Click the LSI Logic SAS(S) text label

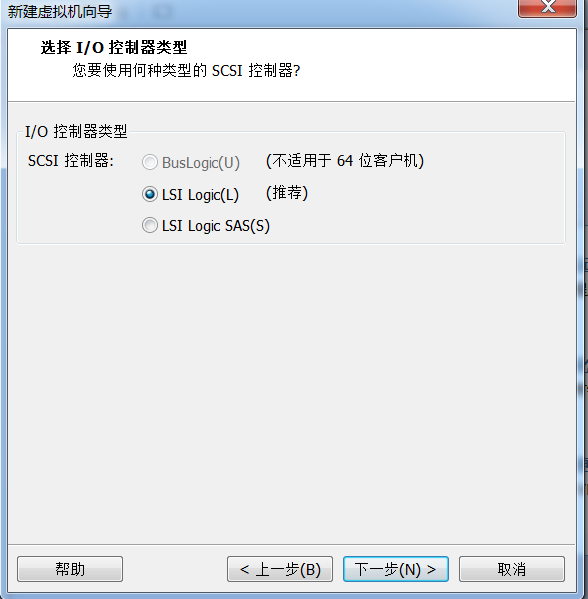pos(216,226)
